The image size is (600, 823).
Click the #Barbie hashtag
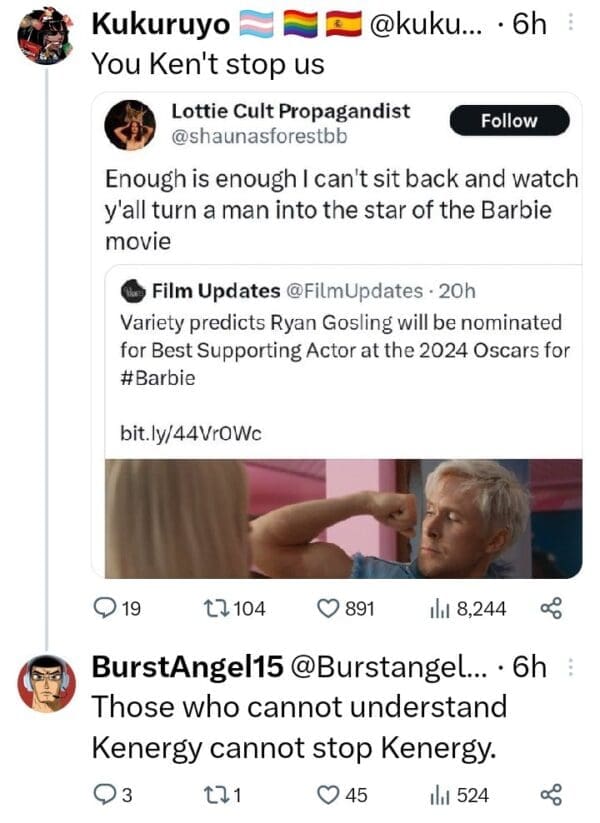click(157, 379)
